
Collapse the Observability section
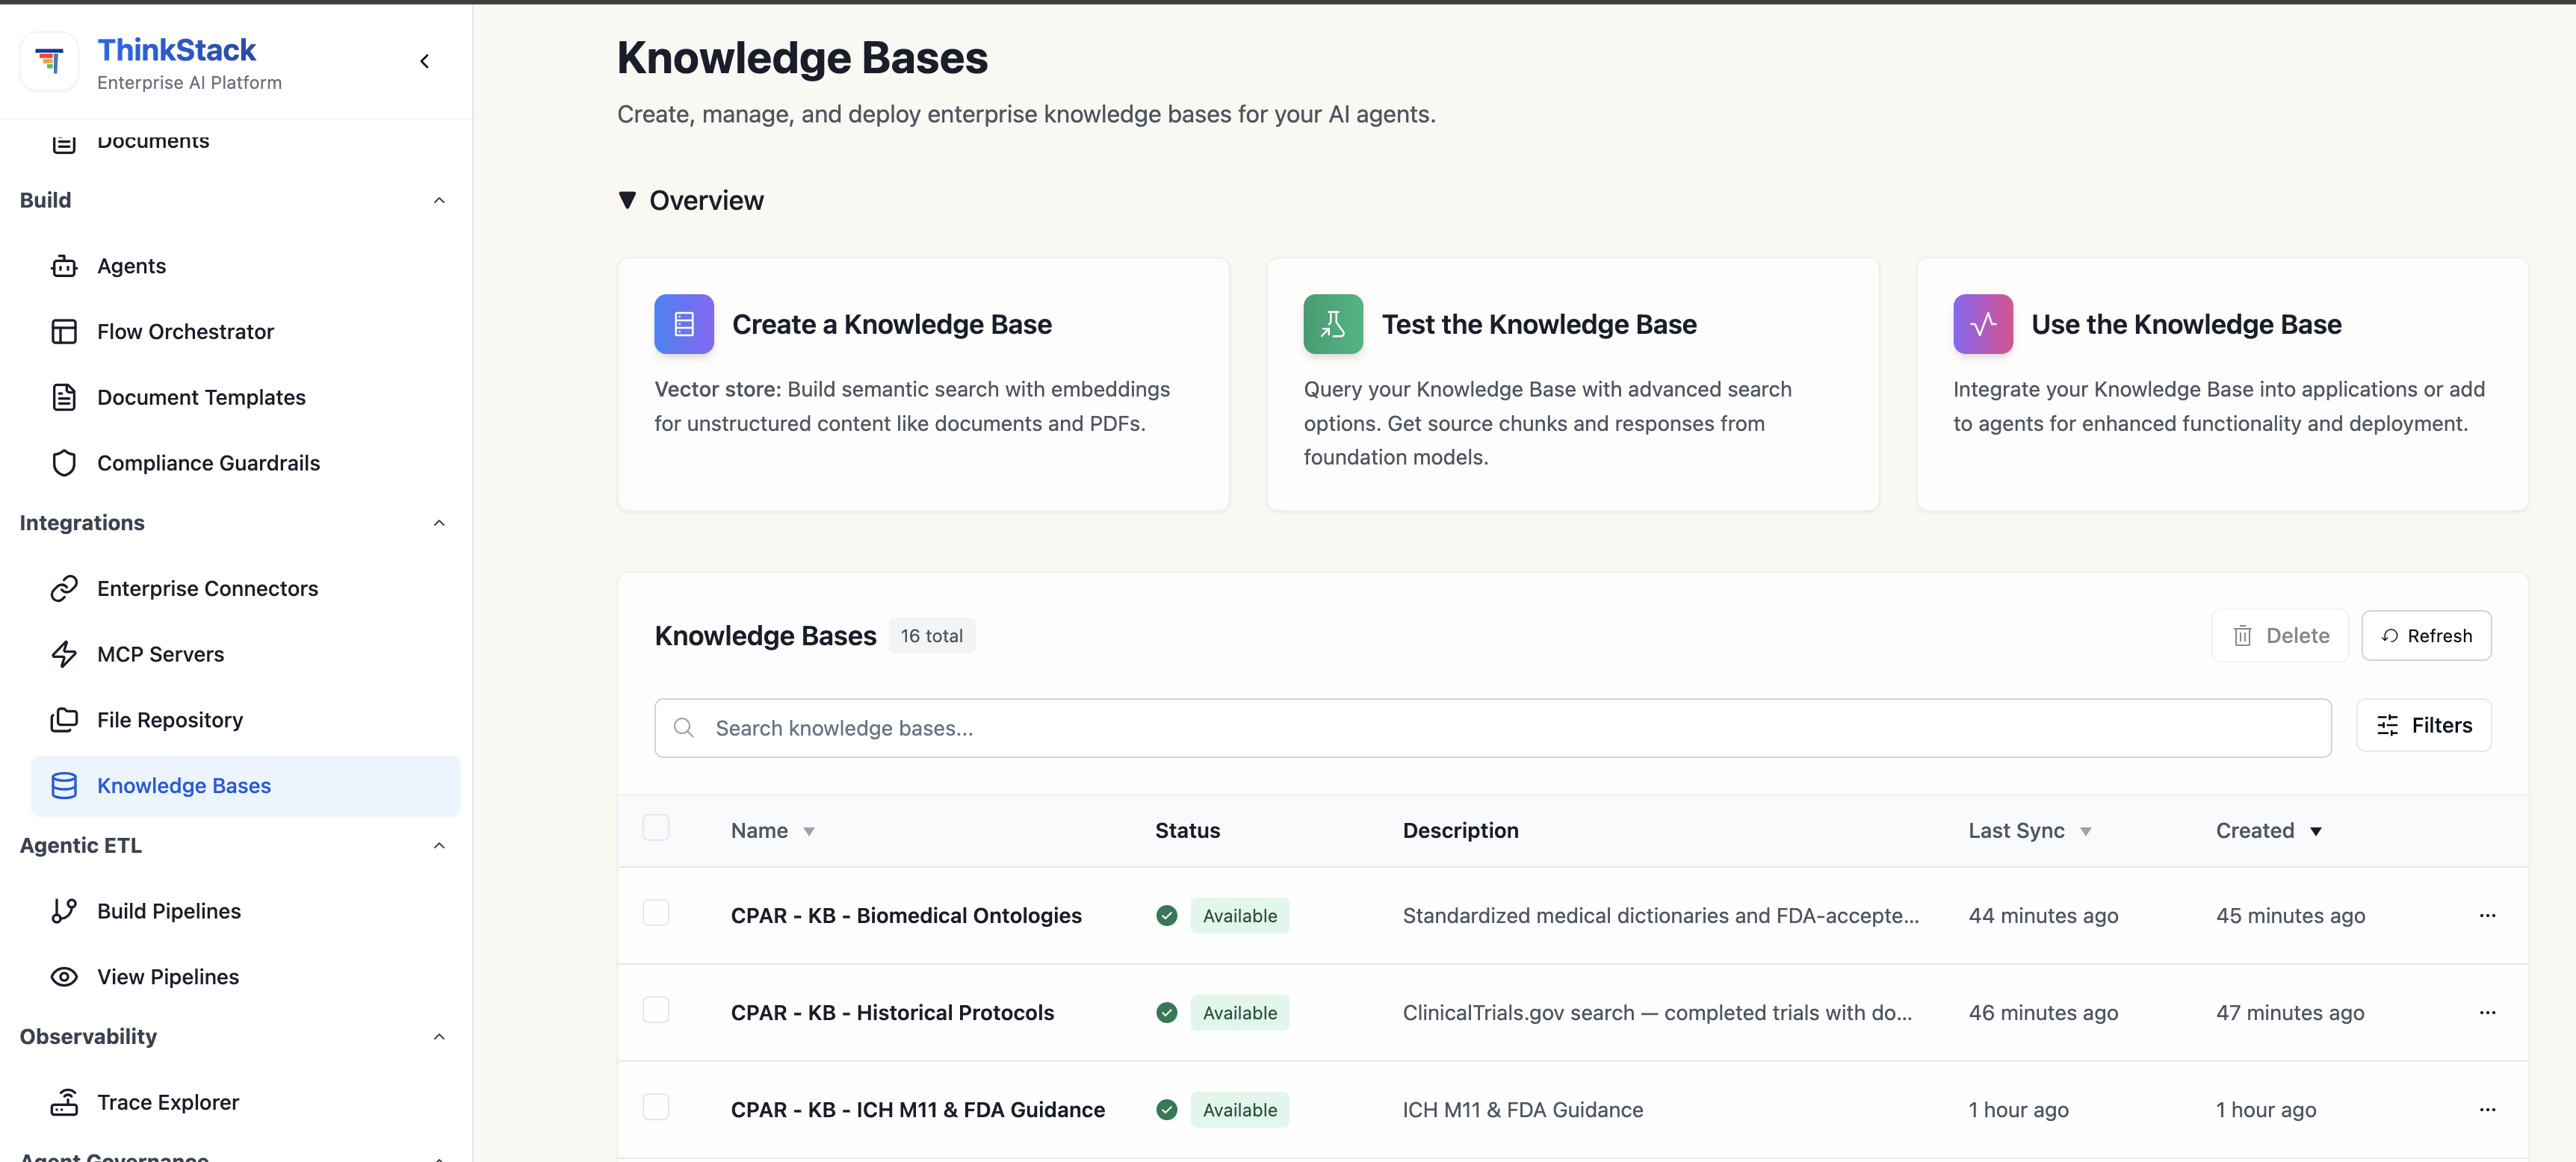[x=439, y=1037]
